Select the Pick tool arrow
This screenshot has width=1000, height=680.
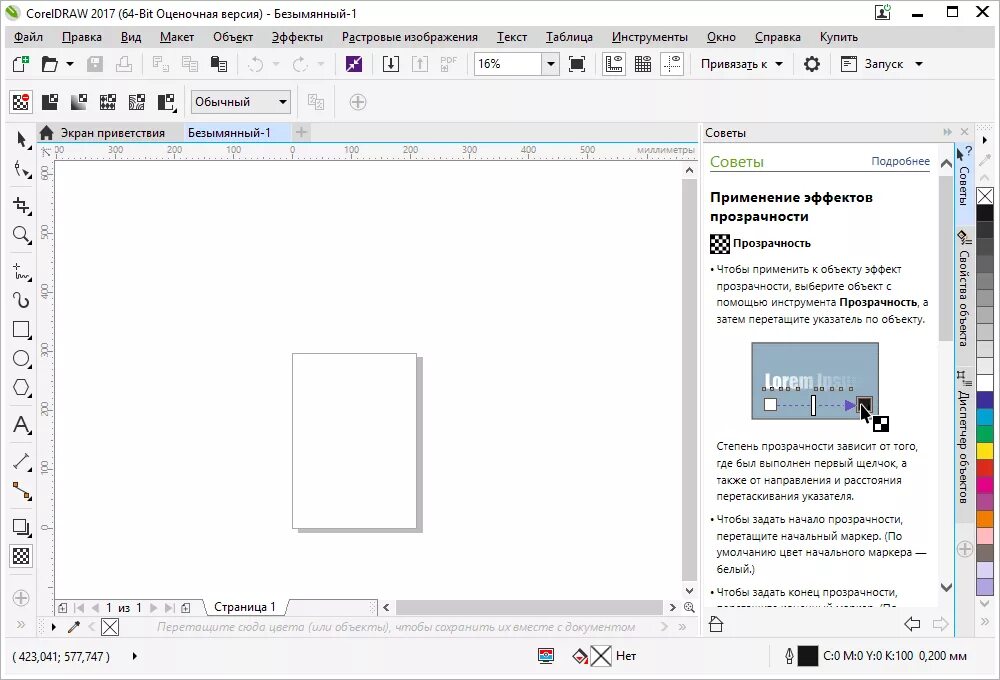point(22,140)
